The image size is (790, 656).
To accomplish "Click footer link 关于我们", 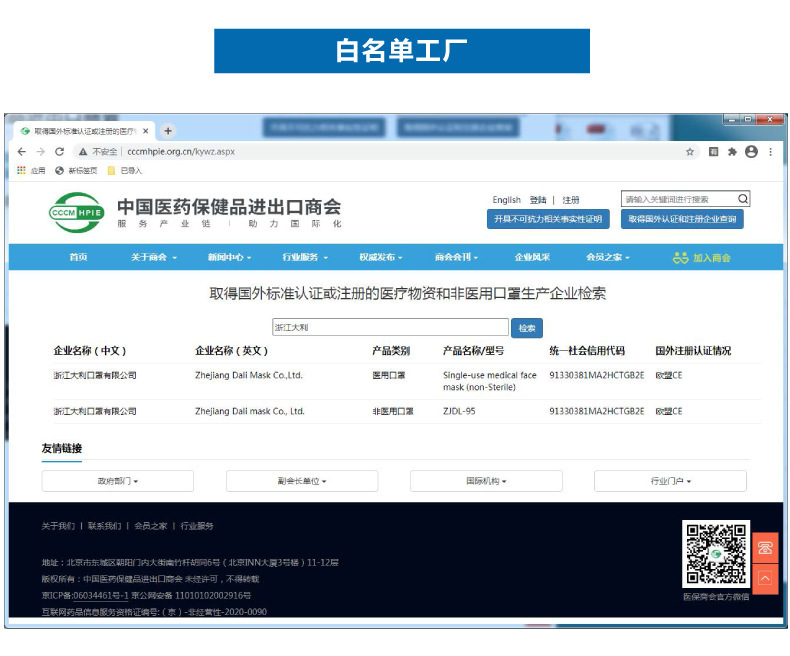I will pyautogui.click(x=58, y=526).
